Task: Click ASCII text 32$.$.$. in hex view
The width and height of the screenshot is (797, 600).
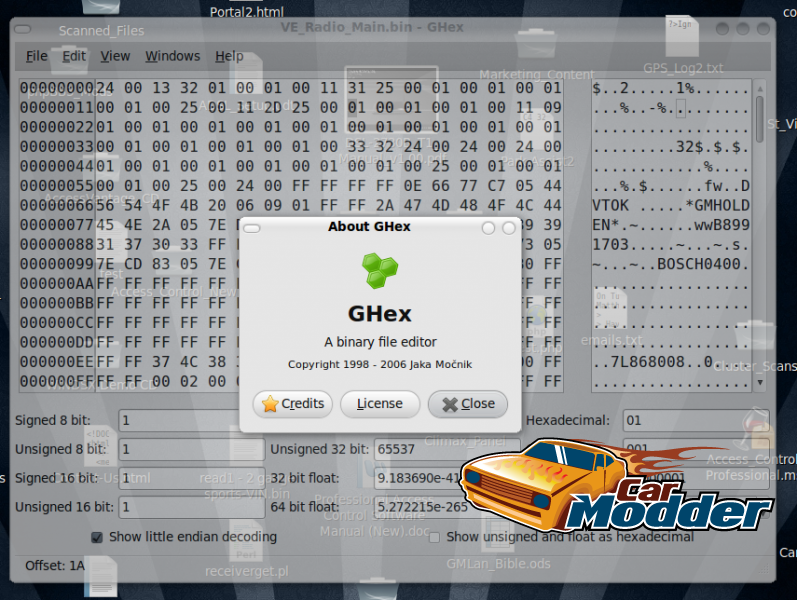Action: coord(713,147)
